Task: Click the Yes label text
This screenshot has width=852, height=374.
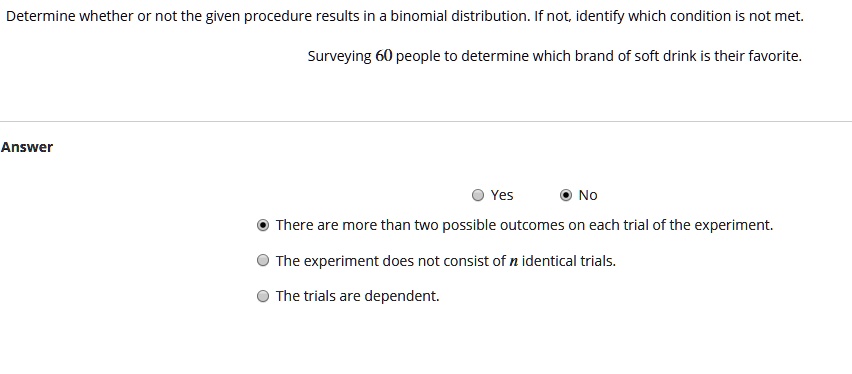Action: point(502,195)
